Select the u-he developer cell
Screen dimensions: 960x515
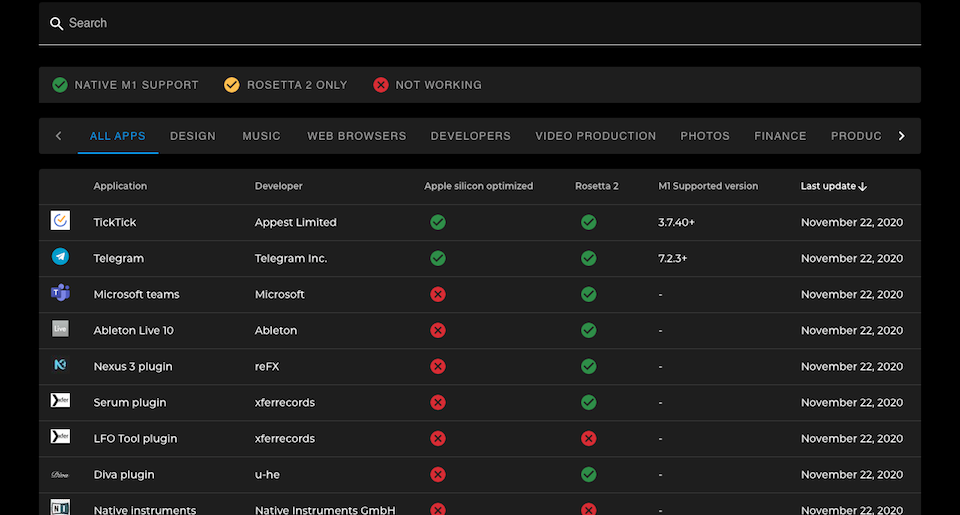[x=267, y=475]
